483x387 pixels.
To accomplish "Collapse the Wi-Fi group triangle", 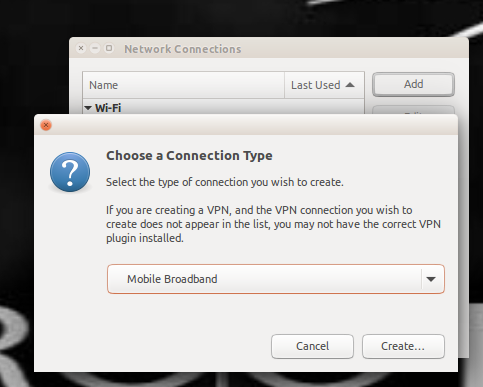I will pos(88,108).
